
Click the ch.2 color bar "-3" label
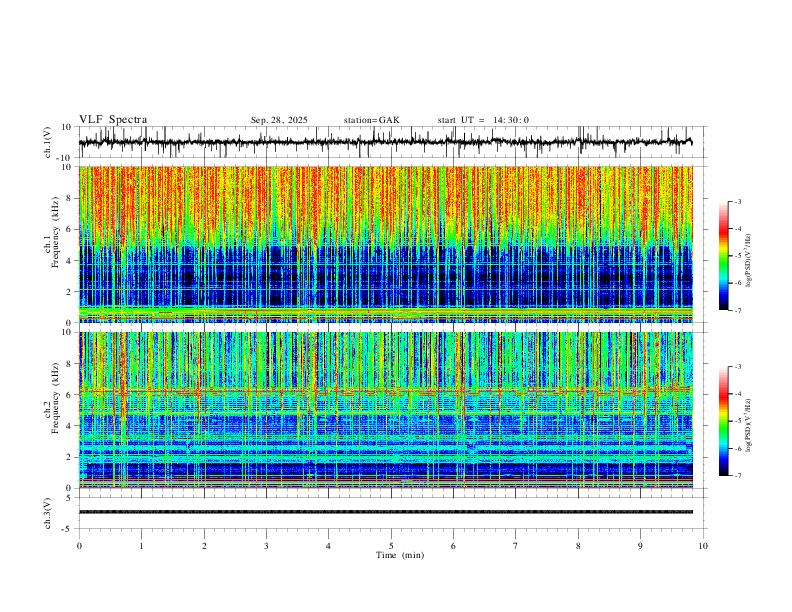point(738,367)
